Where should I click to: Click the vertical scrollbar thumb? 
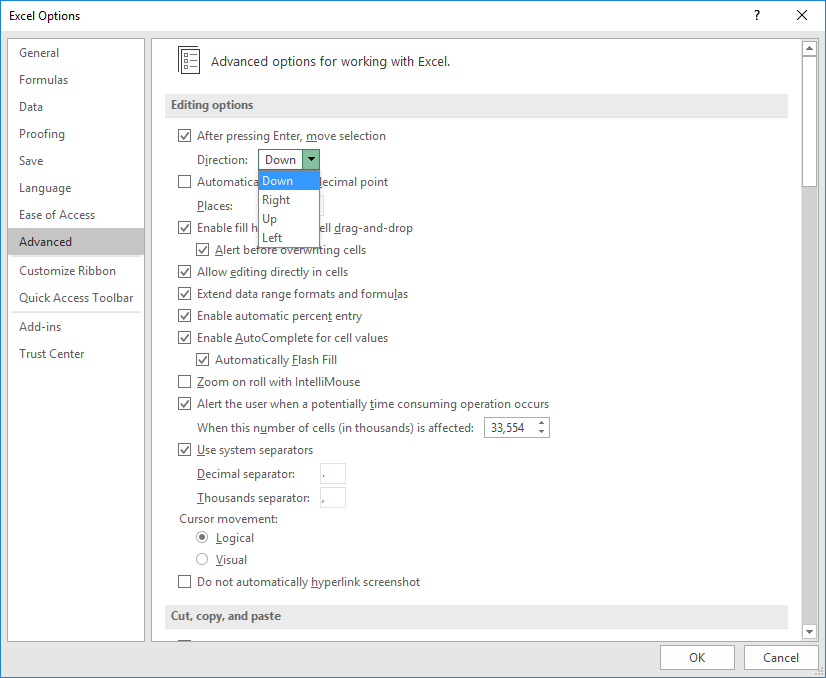809,121
